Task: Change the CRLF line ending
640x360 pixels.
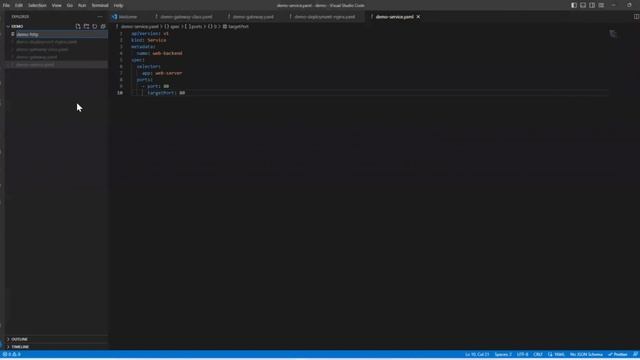Action: pos(538,354)
